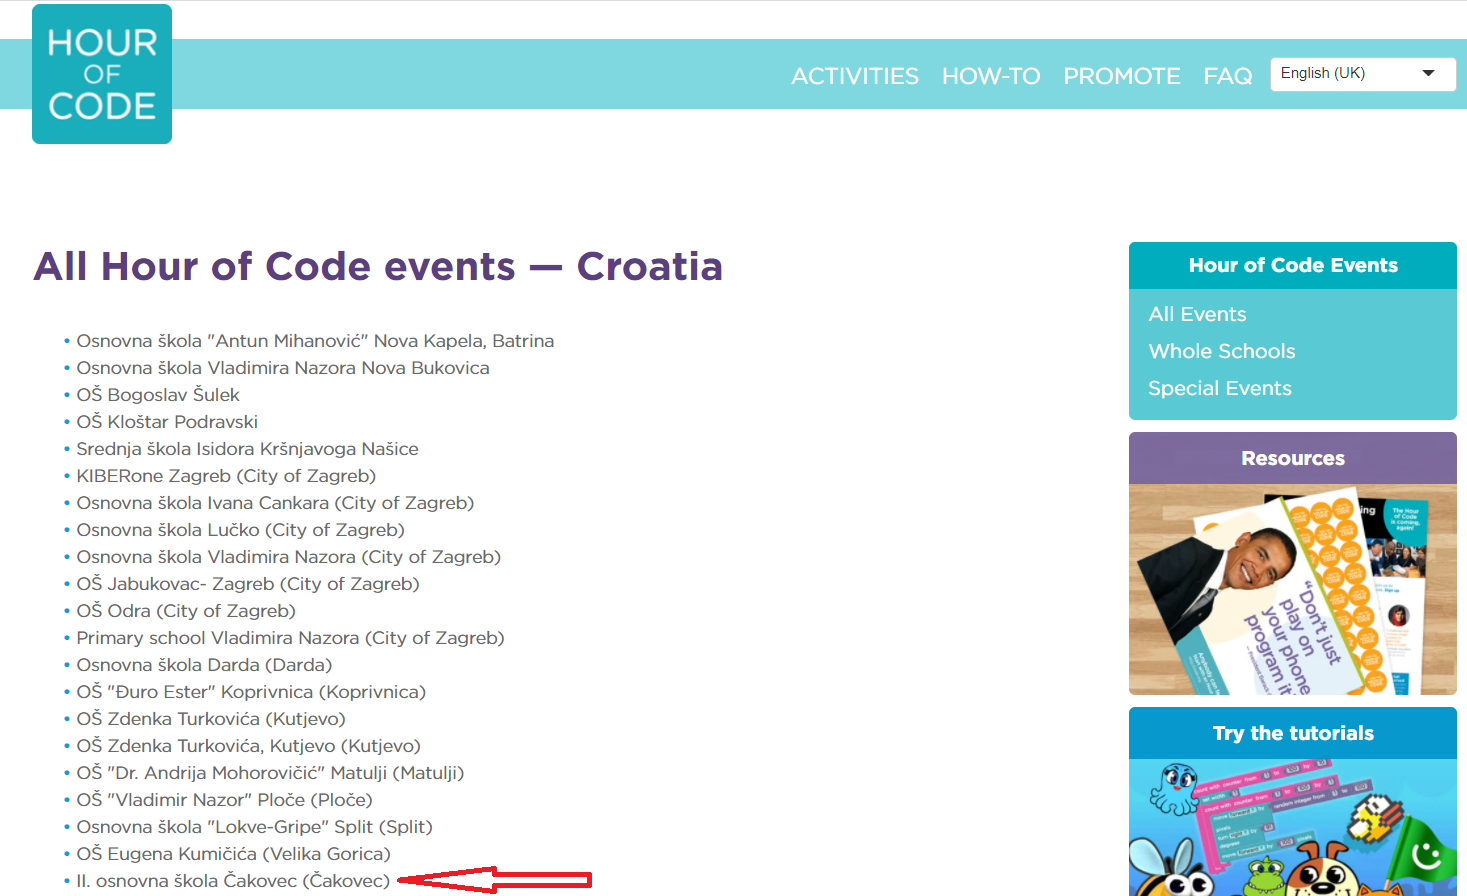Select Osnovna škola "Lokve-Gripe" Split
Image resolution: width=1467 pixels, height=896 pixels.
[x=254, y=827]
